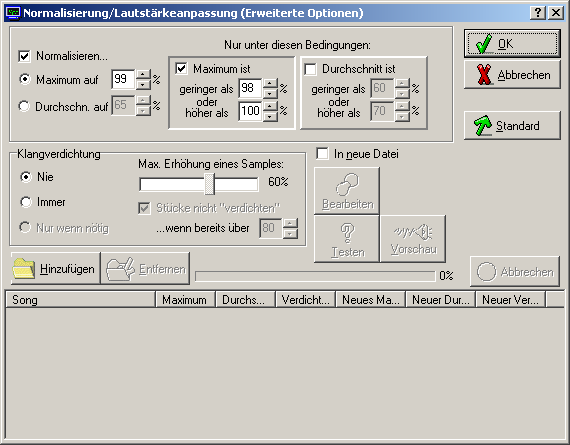The width and height of the screenshot is (570, 445).
Task: Toggle the Normalisieren checkbox
Action: [x=24, y=56]
